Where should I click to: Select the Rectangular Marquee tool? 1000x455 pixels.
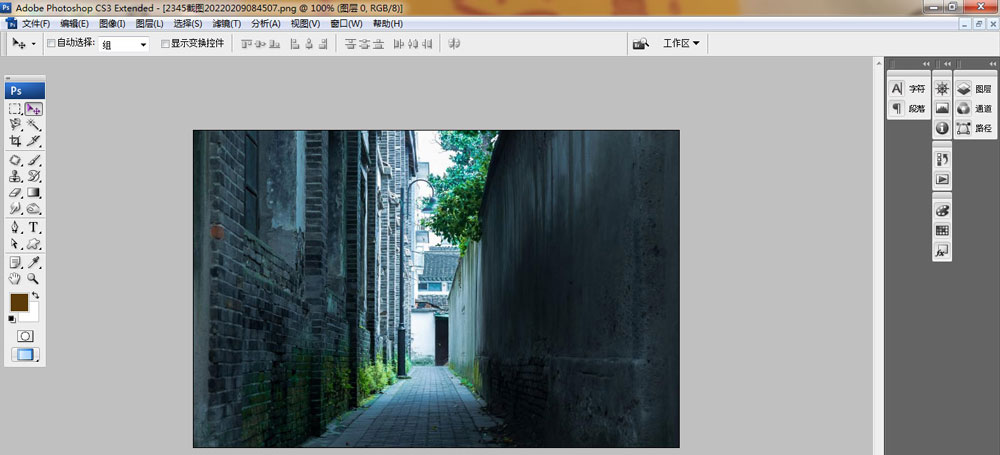pos(16,109)
